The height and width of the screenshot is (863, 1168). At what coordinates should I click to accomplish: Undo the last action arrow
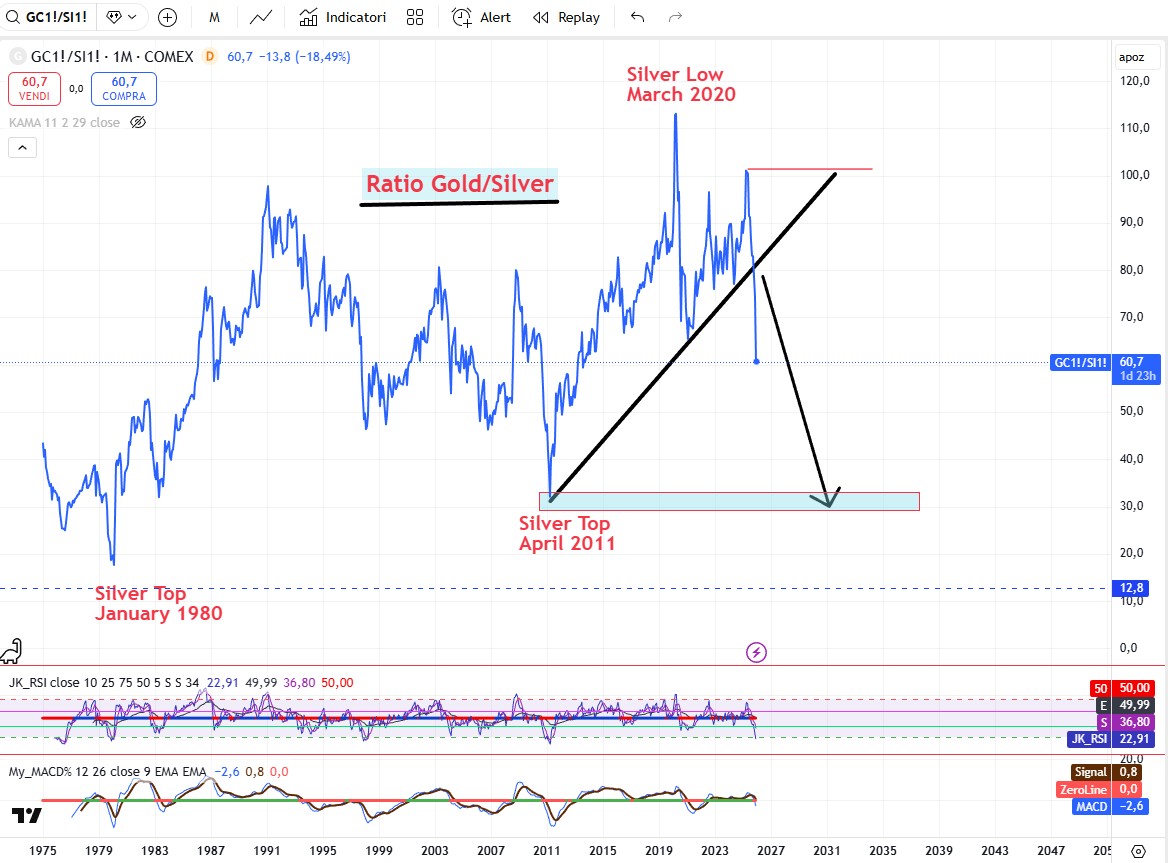[637, 17]
